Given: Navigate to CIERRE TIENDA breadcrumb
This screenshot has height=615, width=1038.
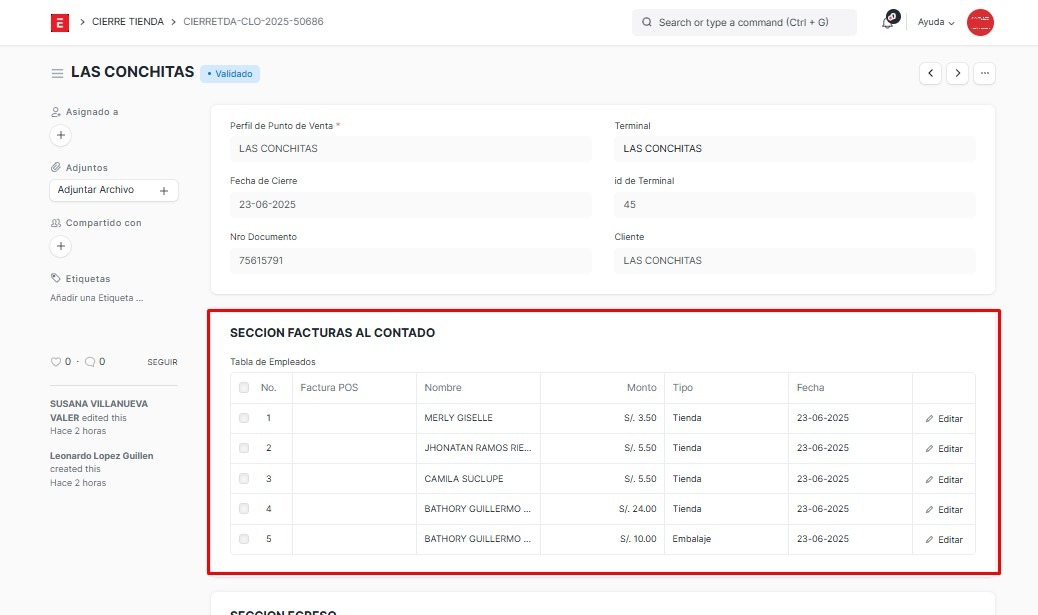Looking at the screenshot, I should point(127,22).
